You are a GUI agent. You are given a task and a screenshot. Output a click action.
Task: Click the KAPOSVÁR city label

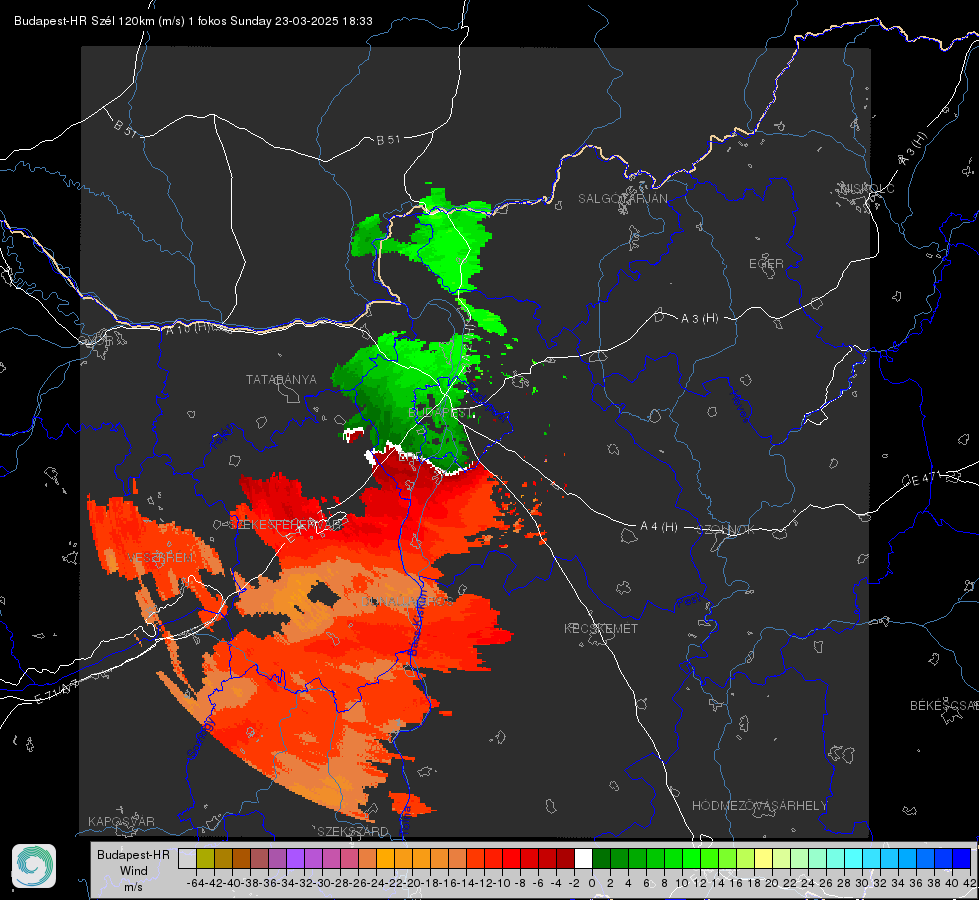click(121, 821)
